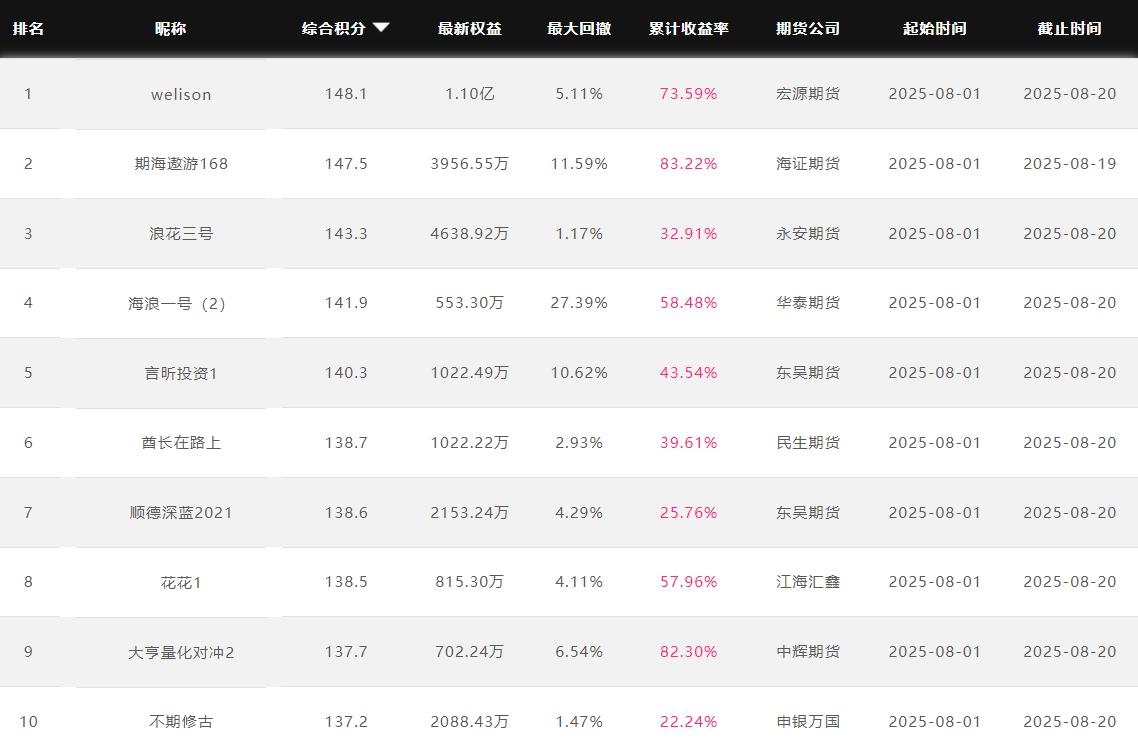Screen dimensions: 1138x755
Task: Click the 宏源期货 company cell
Action: (808, 94)
